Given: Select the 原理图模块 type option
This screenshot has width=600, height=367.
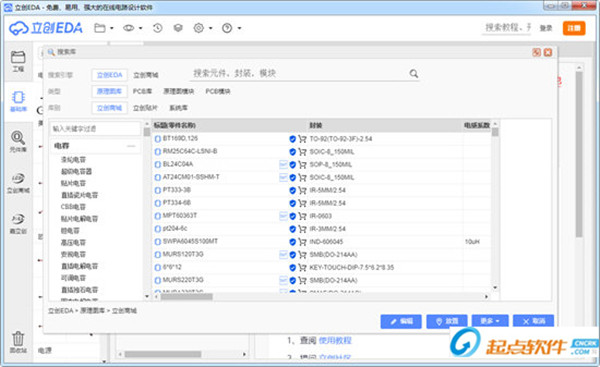Looking at the screenshot, I should 179,91.
